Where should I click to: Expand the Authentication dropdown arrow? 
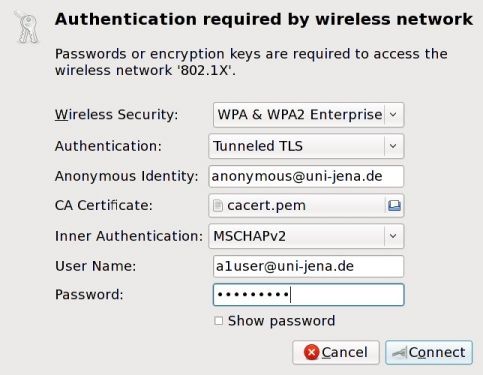pos(393,146)
